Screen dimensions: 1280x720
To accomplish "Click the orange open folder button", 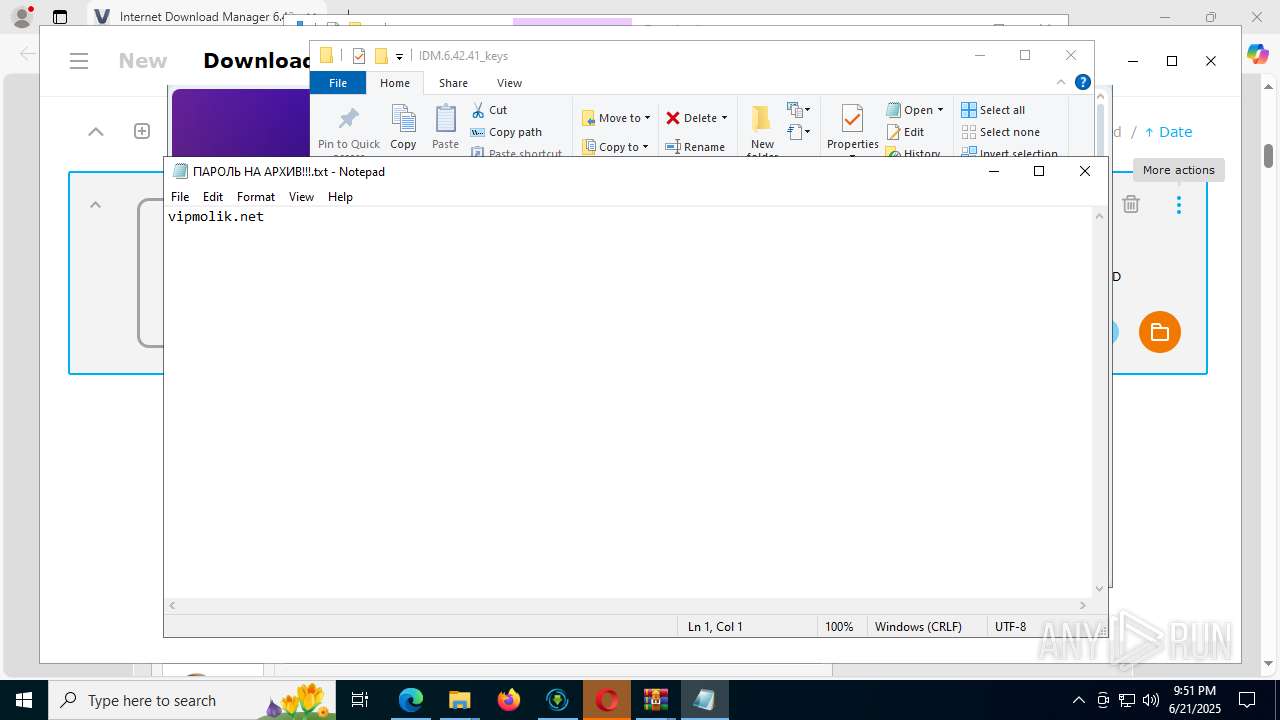I will point(1160,332).
